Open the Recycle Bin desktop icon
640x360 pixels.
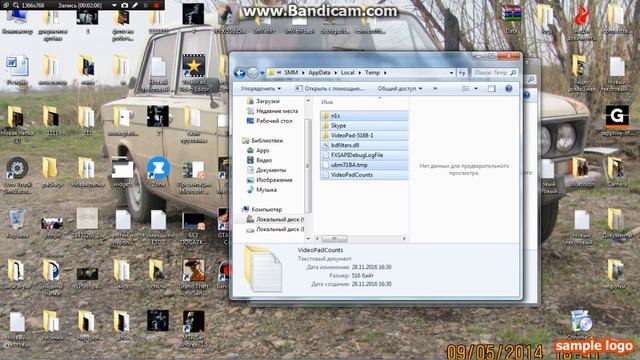coord(17,223)
